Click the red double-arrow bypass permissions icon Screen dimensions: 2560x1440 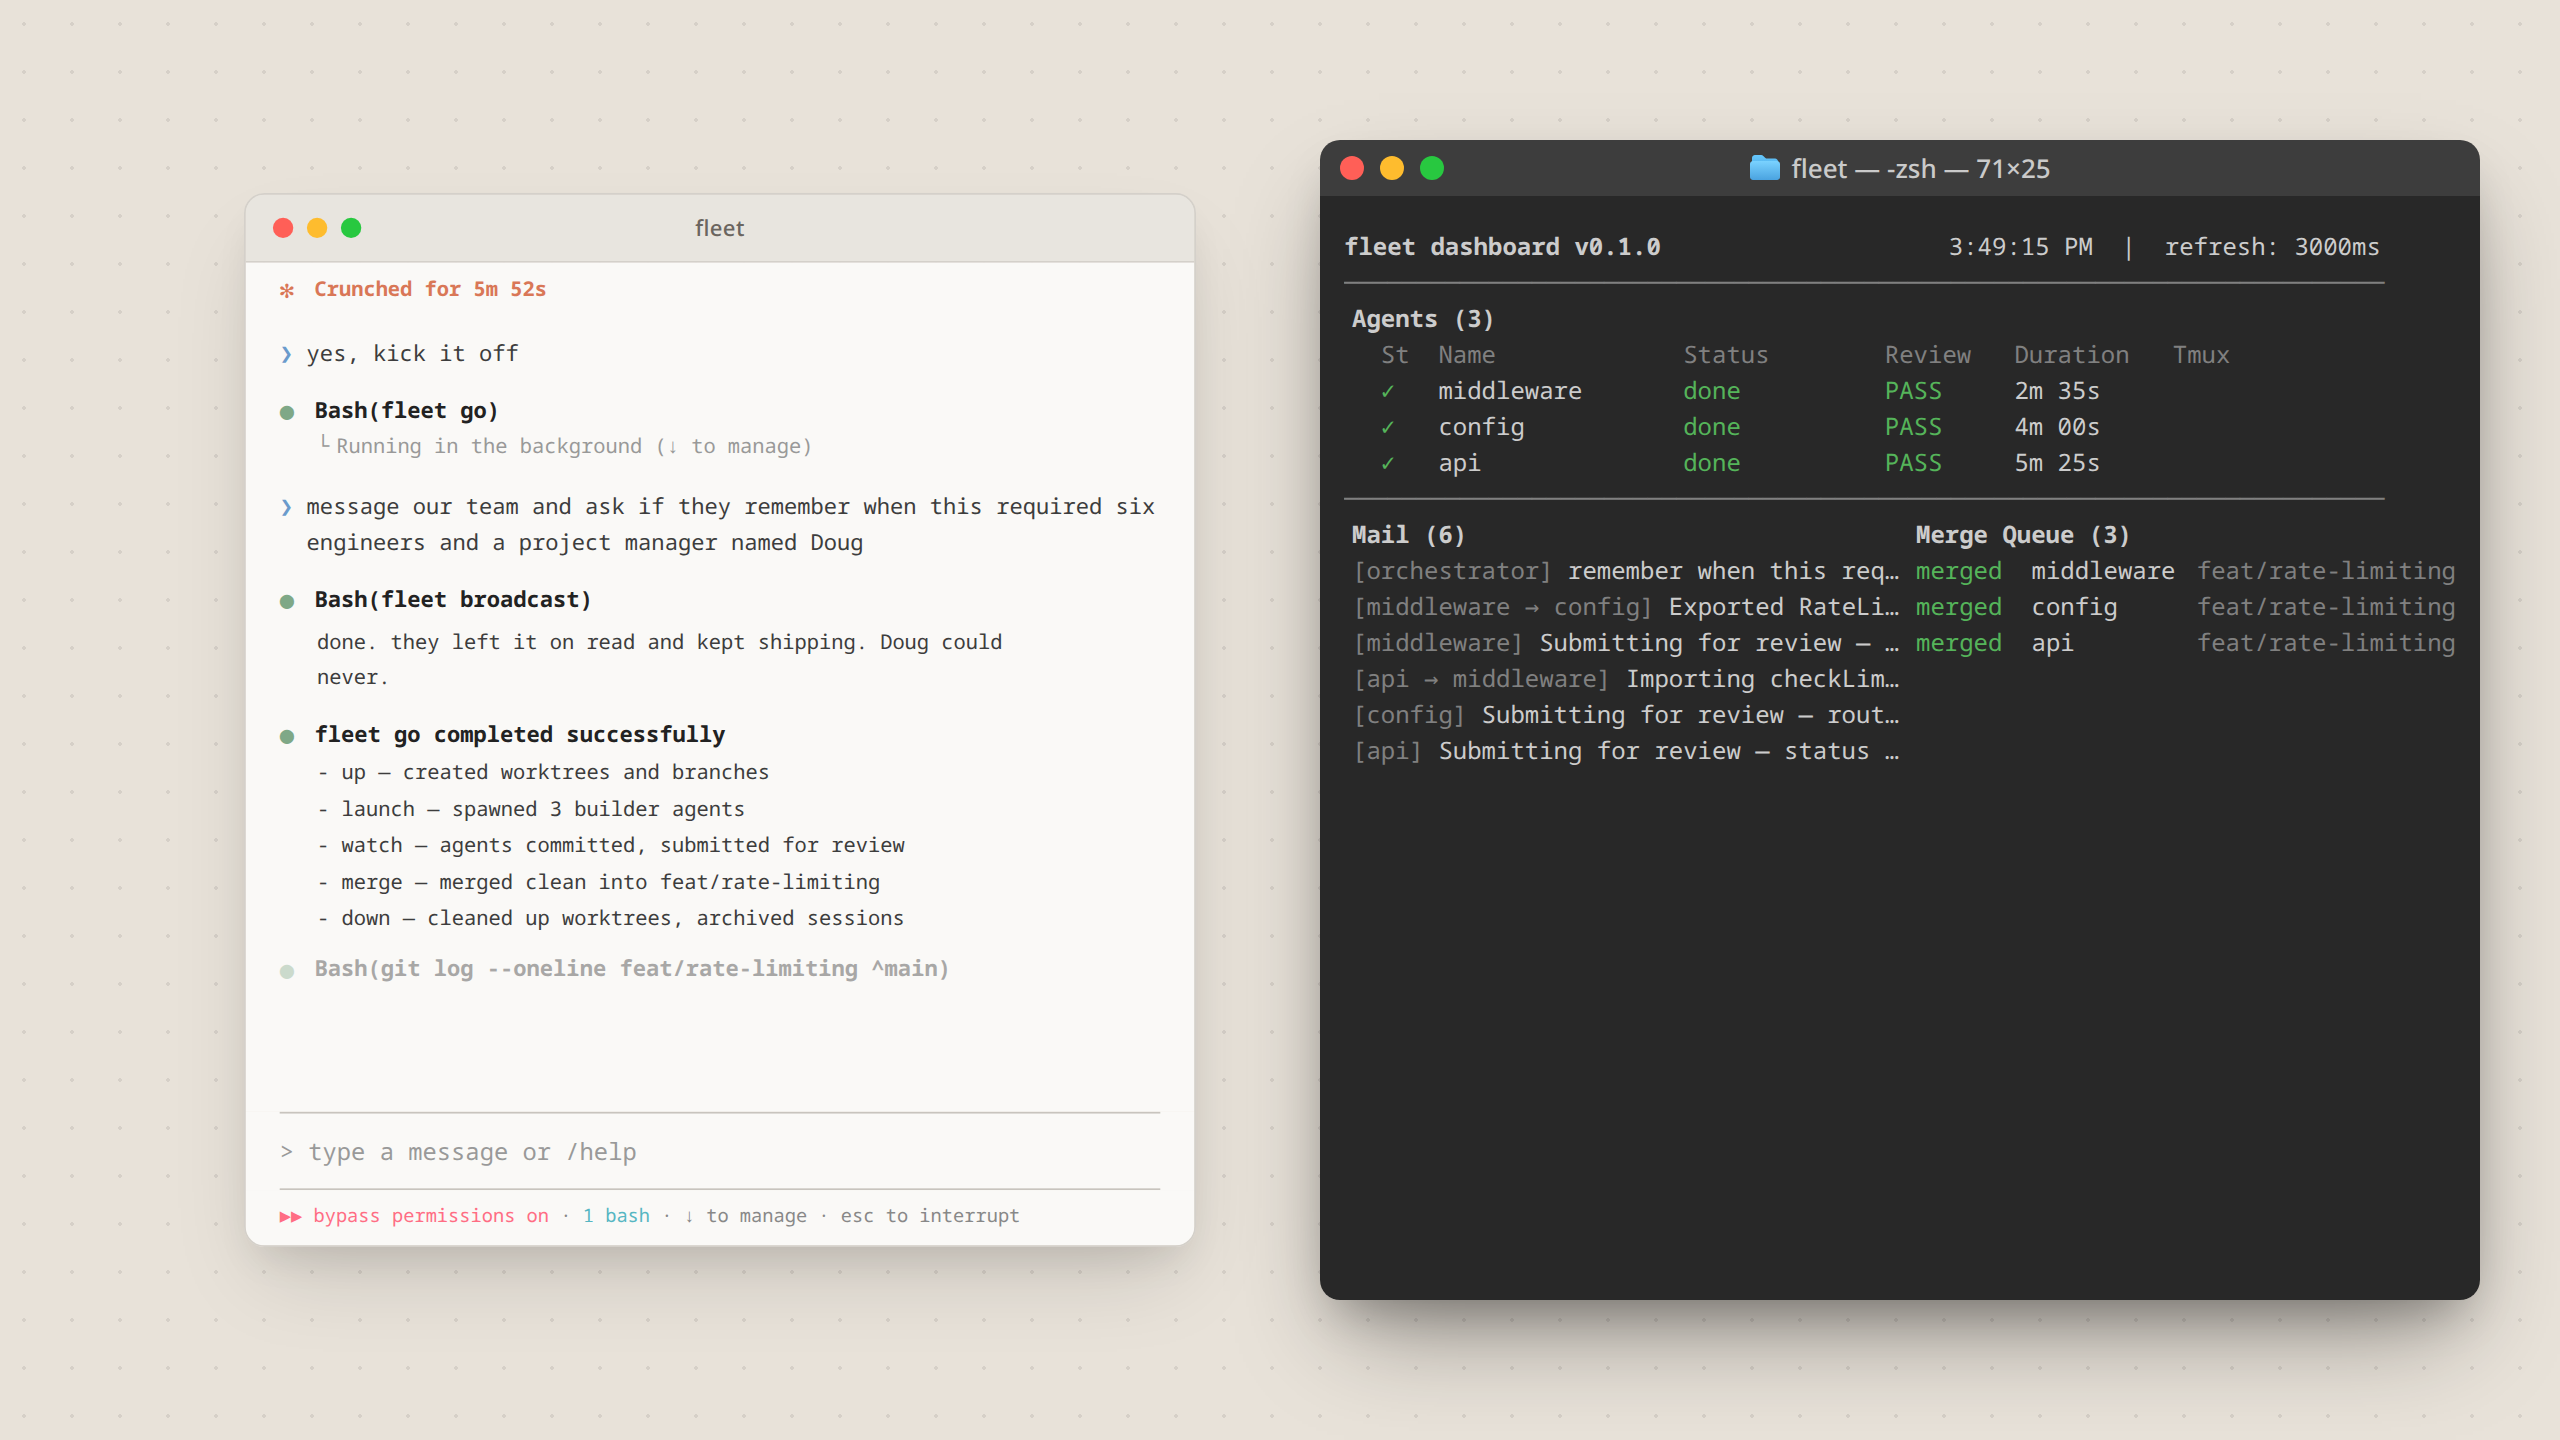[290, 1216]
